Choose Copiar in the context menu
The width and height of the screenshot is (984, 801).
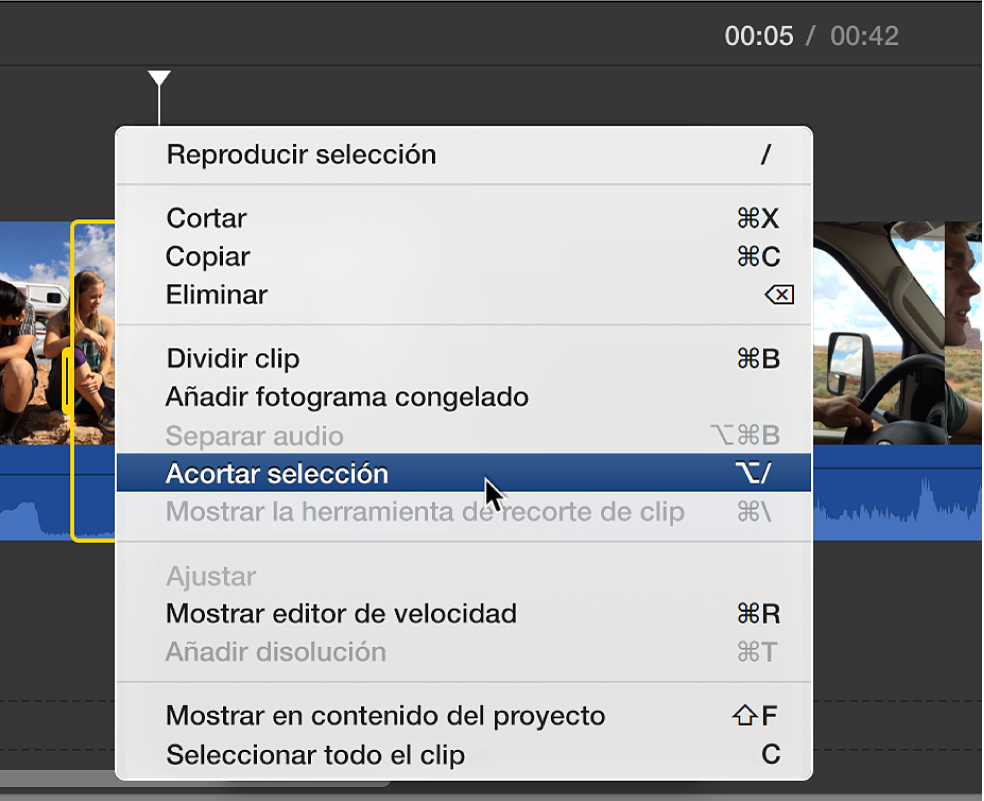(x=464, y=257)
